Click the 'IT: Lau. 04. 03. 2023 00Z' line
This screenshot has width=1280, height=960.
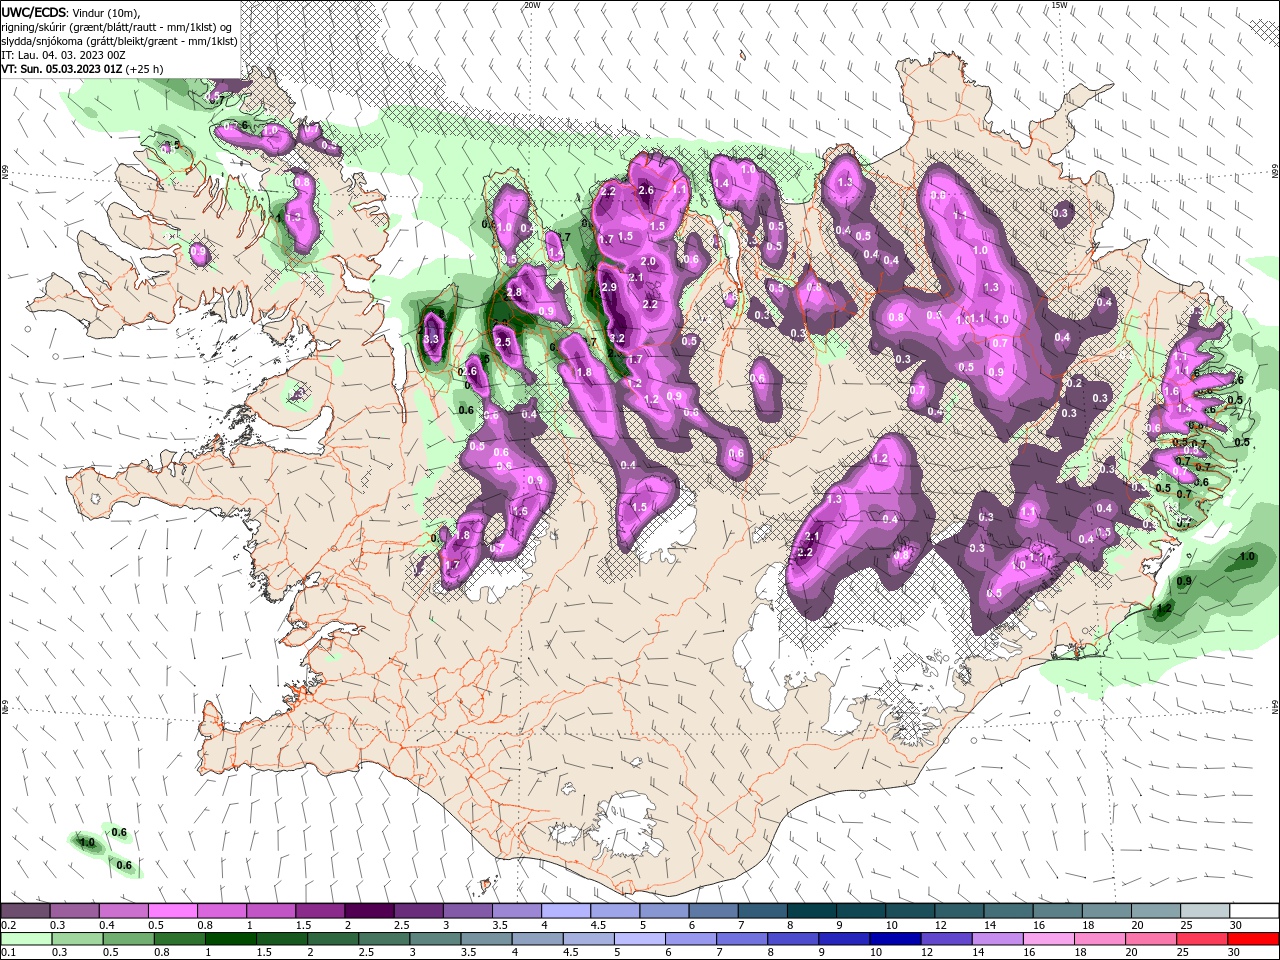(x=62, y=55)
